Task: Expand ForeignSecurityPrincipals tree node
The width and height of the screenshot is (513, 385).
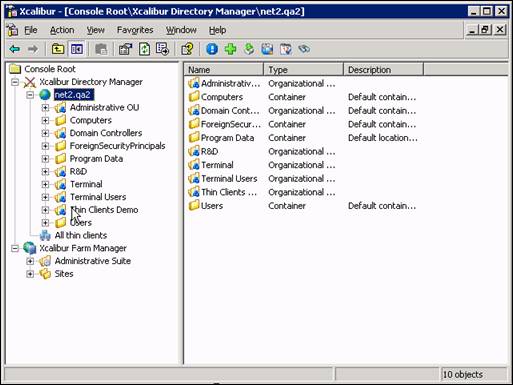Action: (x=45, y=146)
